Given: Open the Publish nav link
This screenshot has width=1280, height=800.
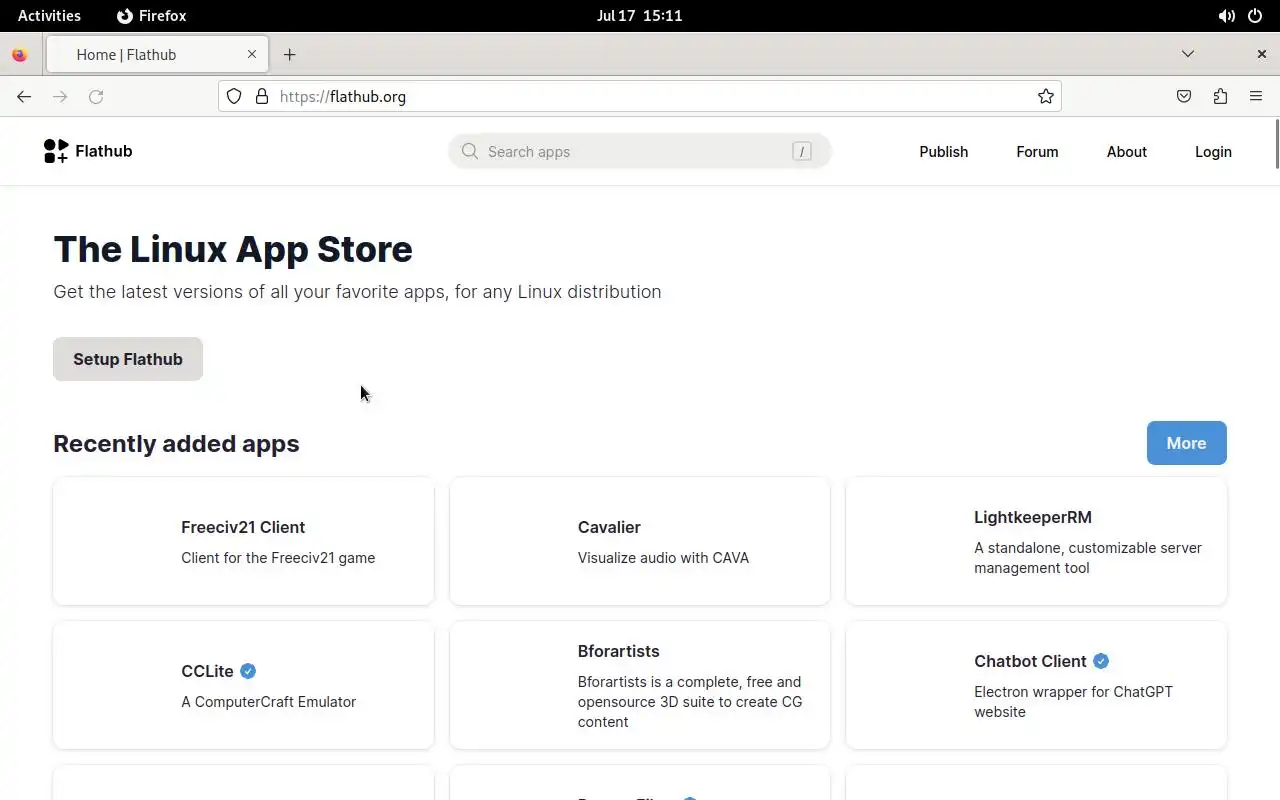Looking at the screenshot, I should (944, 152).
